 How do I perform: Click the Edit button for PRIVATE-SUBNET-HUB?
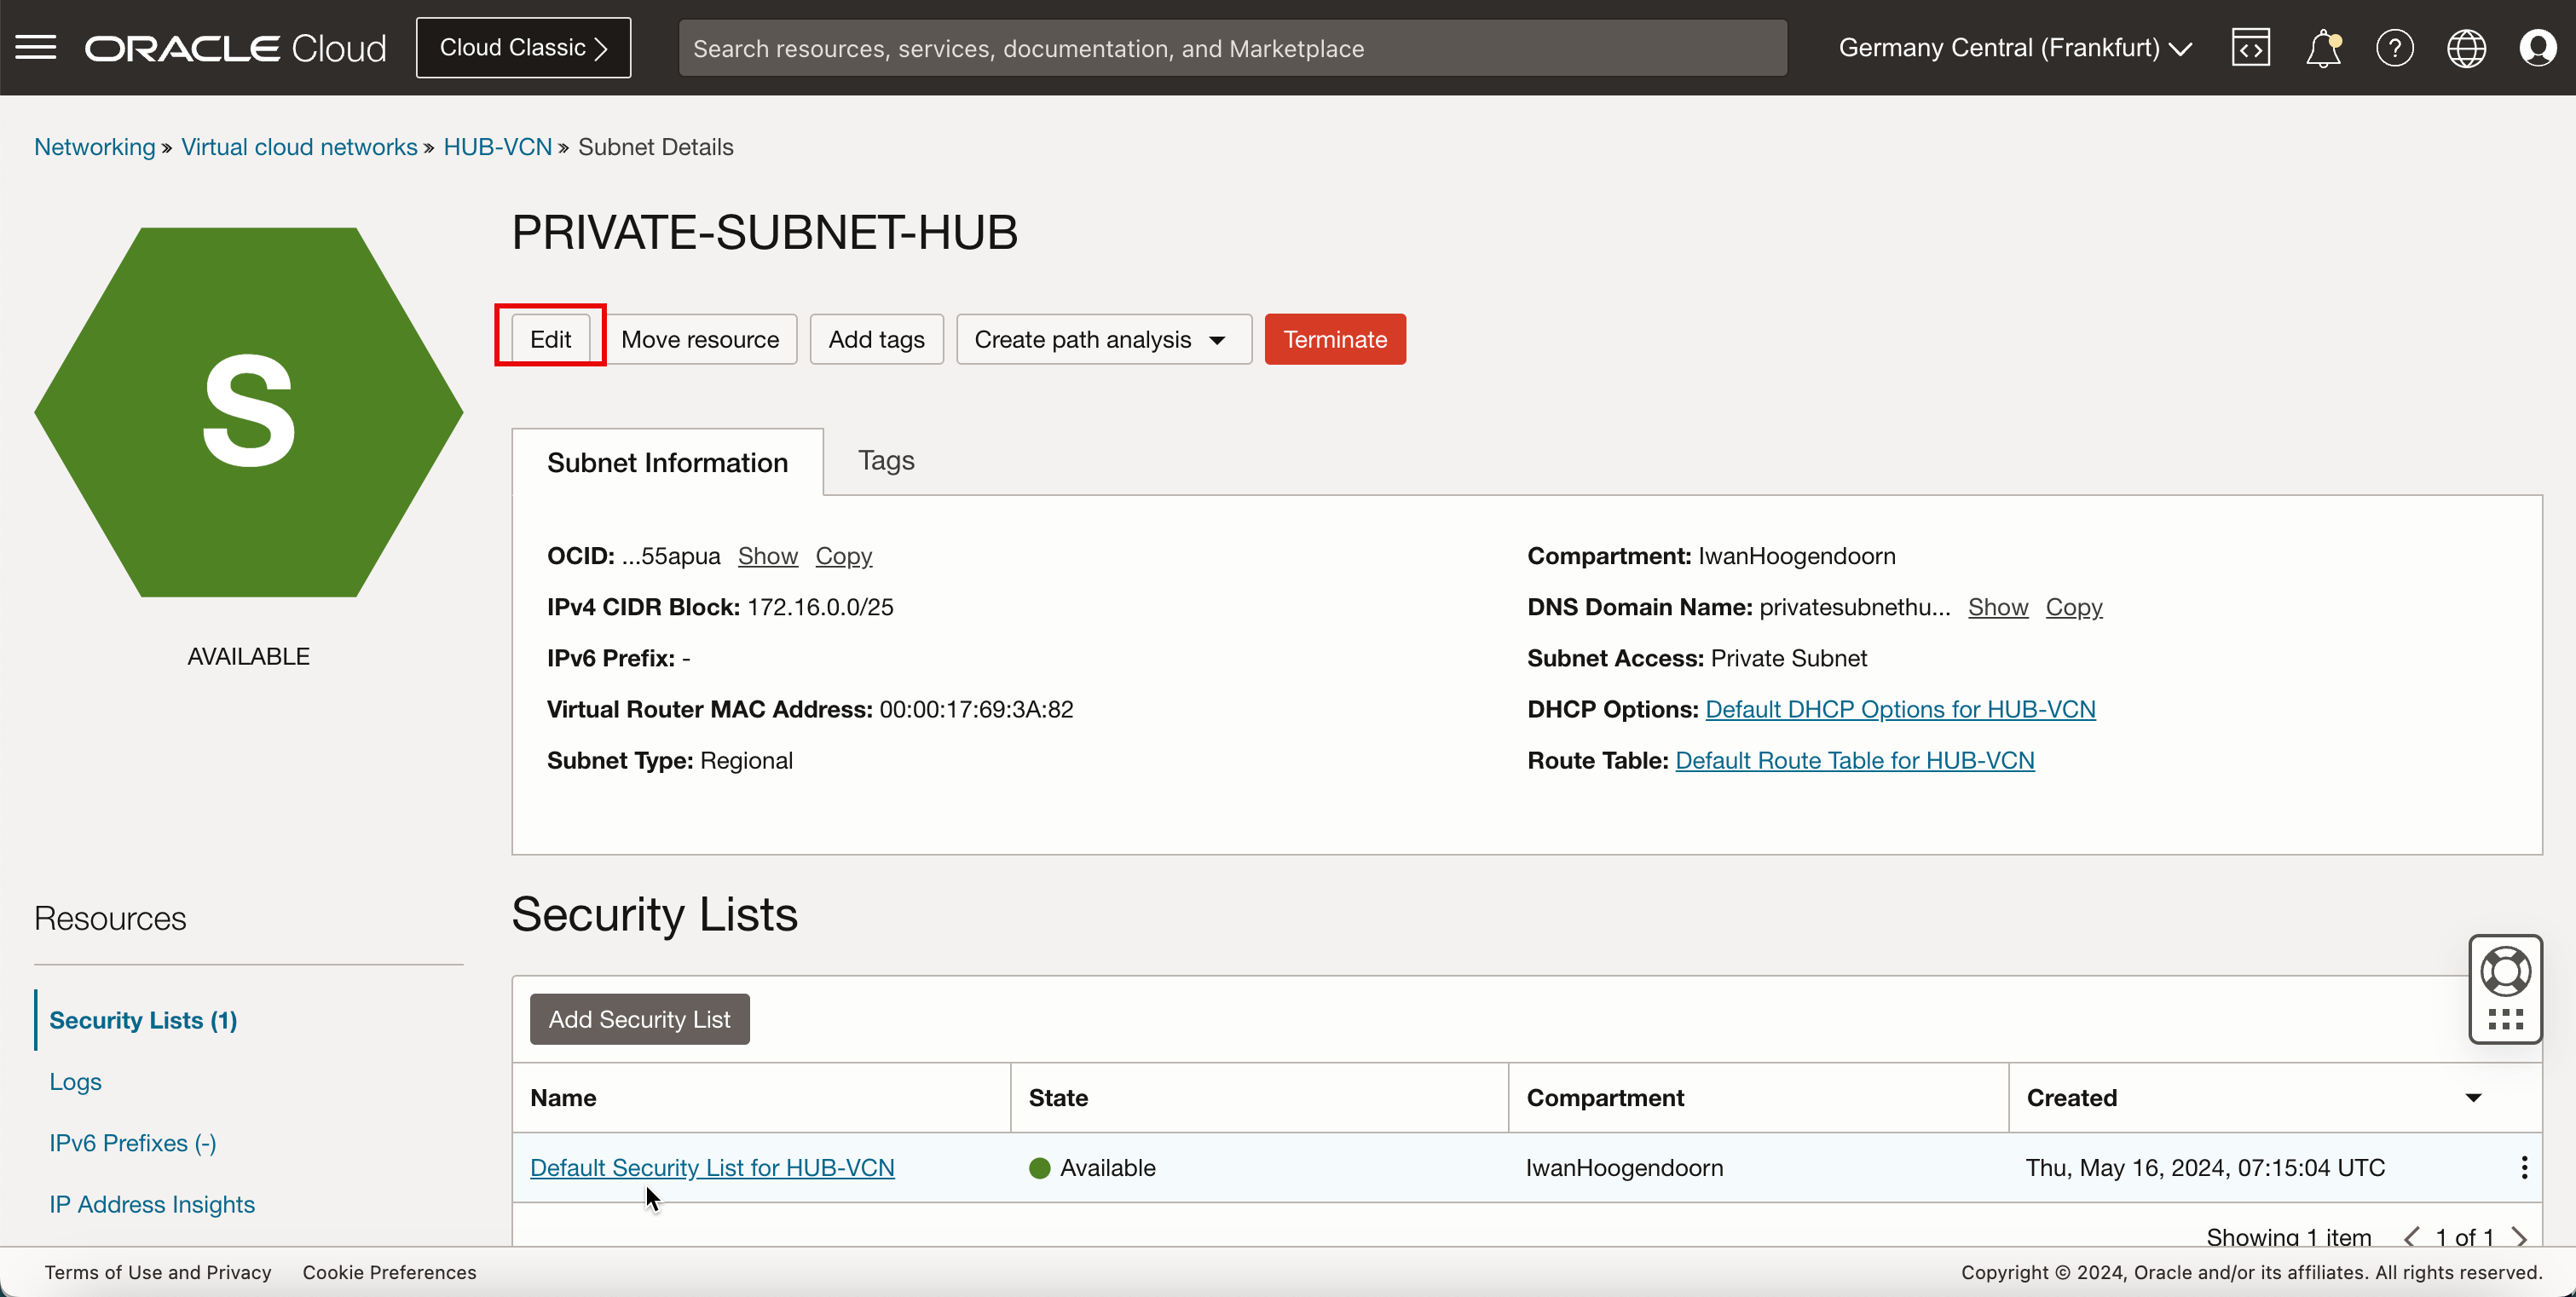click(551, 339)
